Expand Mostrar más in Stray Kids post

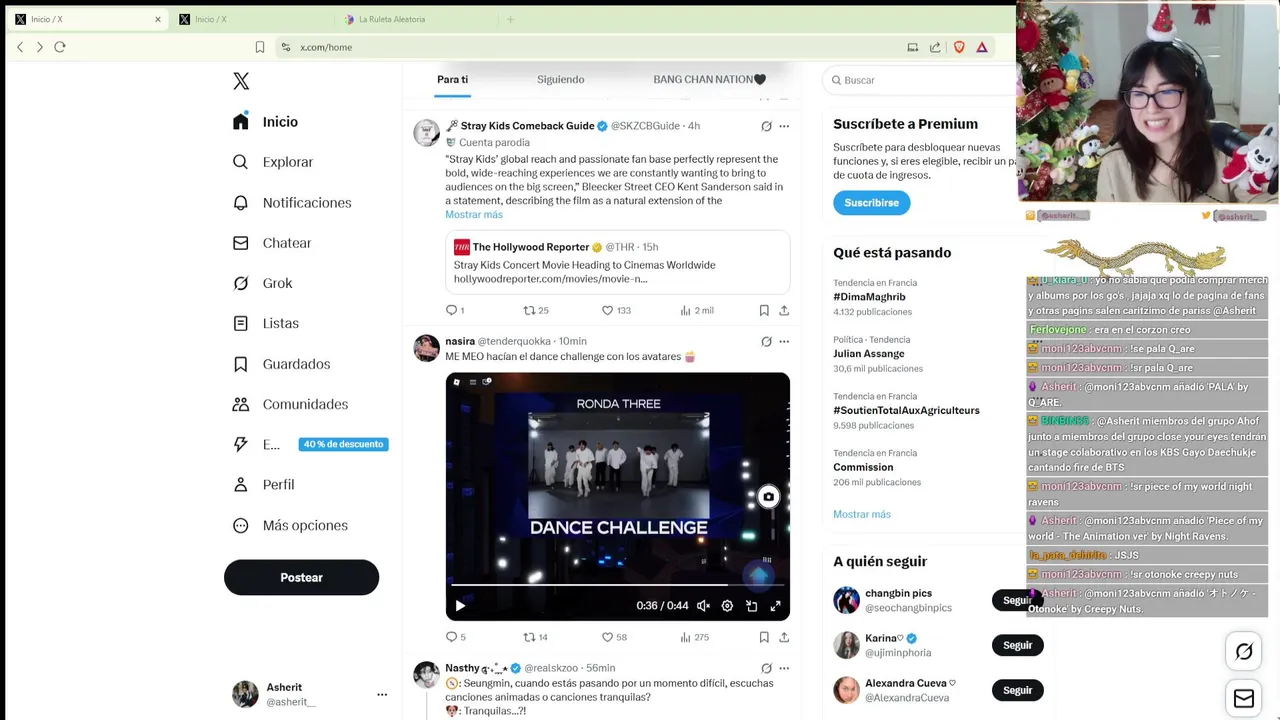point(474,215)
